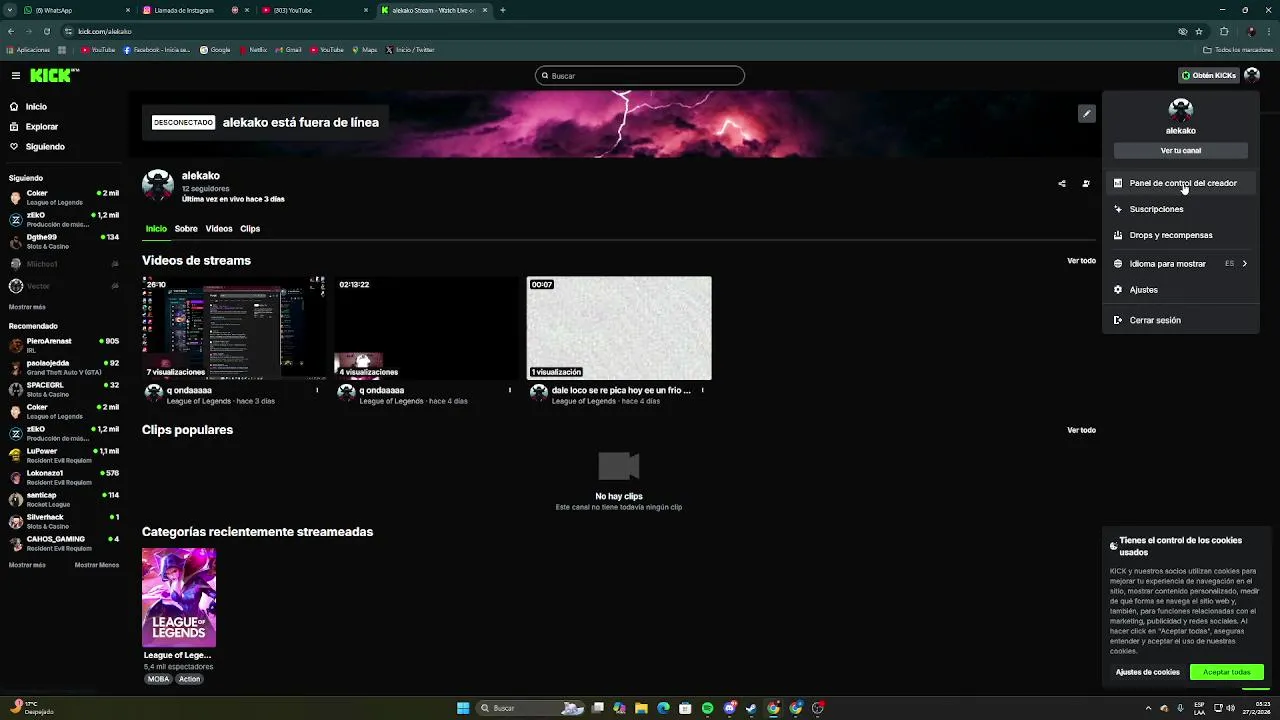1280x720 pixels.
Task: Click Ver todo for Clips populares
Action: pyautogui.click(x=1081, y=430)
